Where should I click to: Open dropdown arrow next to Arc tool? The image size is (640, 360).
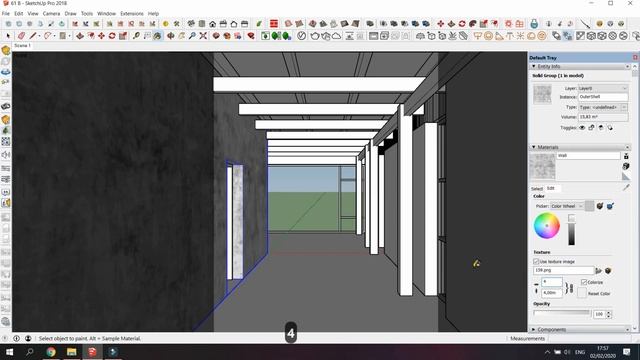[x=54, y=36]
